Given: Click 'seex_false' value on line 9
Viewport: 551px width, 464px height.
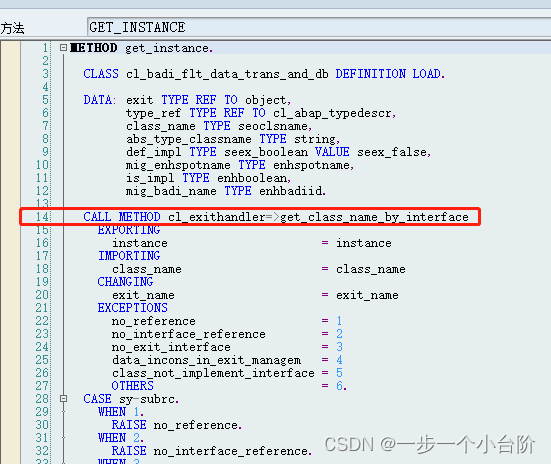Looking at the screenshot, I should 392,152.
